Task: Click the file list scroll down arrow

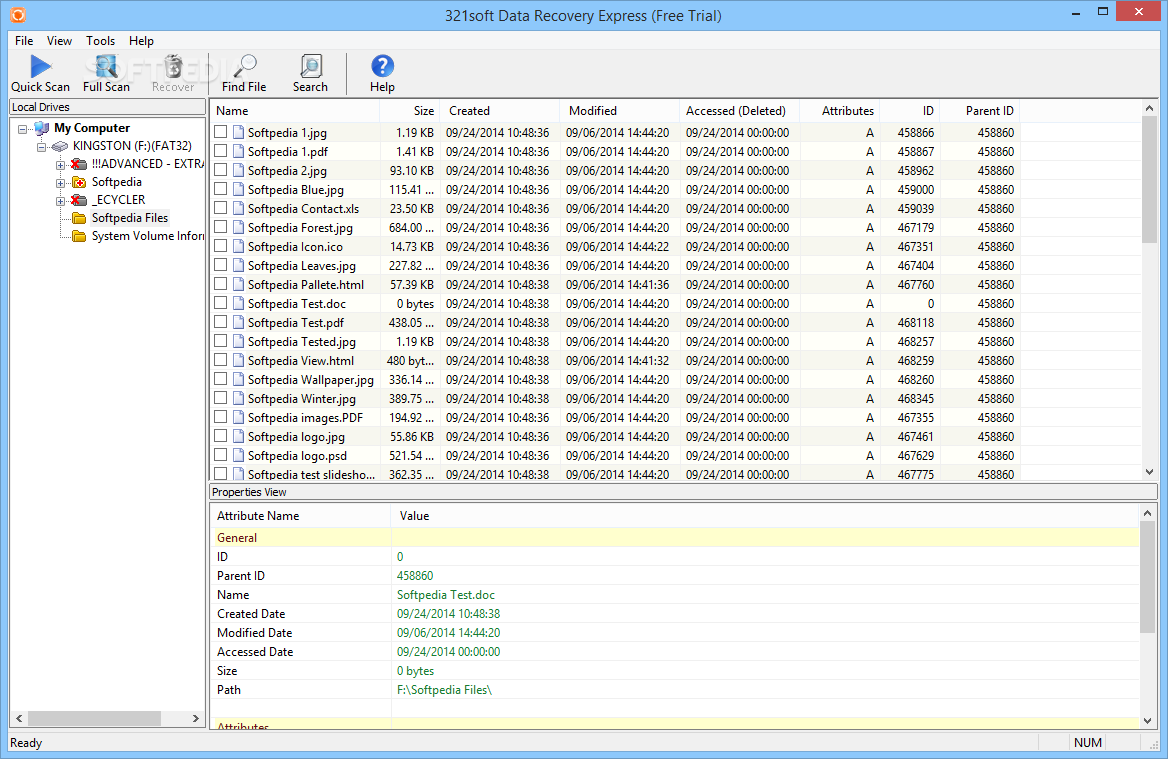Action: pyautogui.click(x=1149, y=471)
